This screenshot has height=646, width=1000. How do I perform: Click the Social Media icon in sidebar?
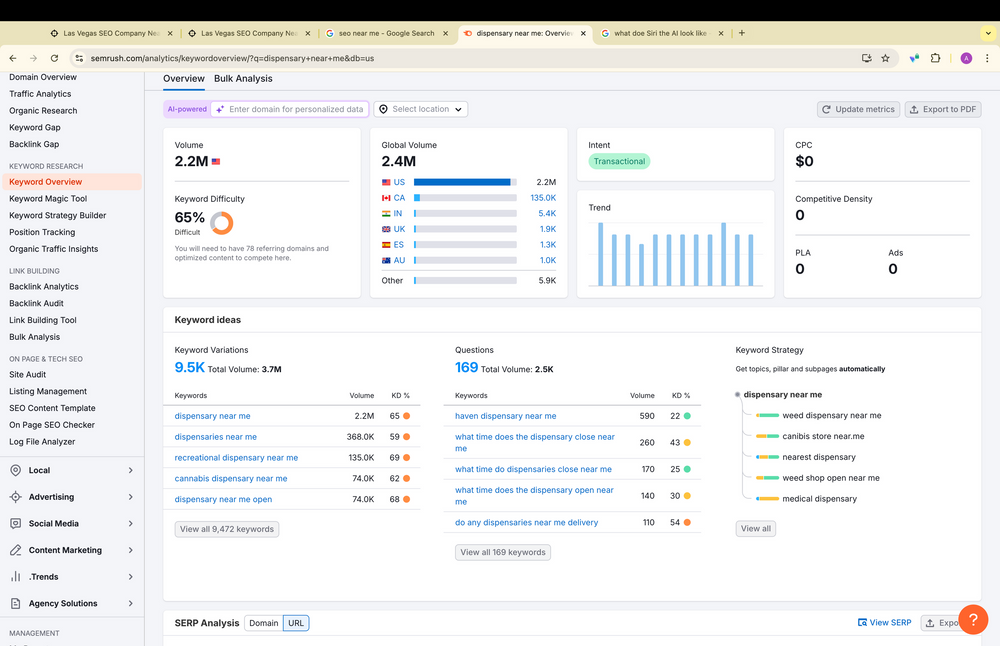tap(15, 524)
